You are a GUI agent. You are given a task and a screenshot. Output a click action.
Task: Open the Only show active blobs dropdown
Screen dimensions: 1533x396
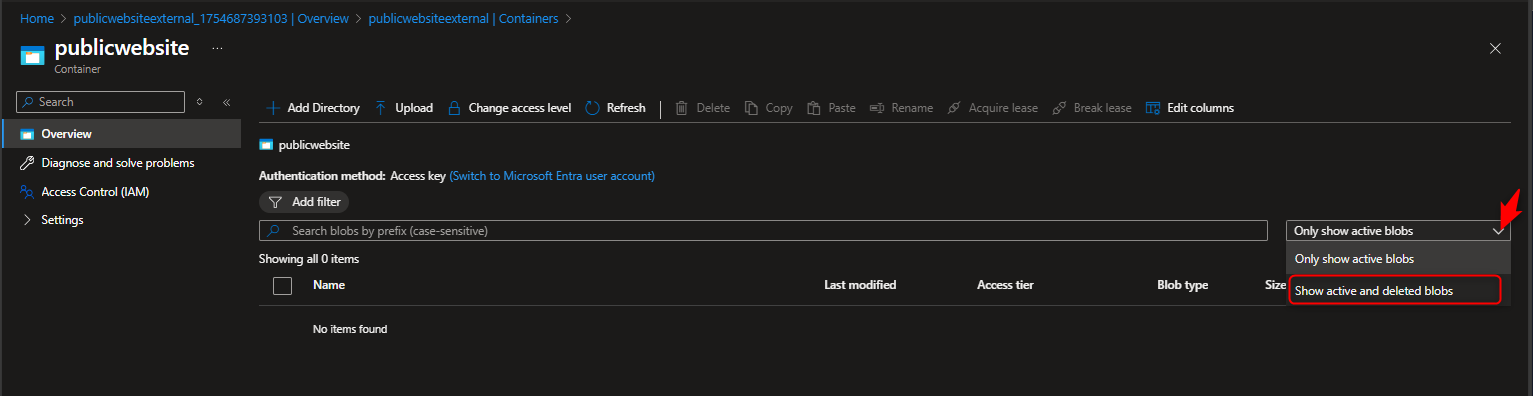click(x=1398, y=231)
